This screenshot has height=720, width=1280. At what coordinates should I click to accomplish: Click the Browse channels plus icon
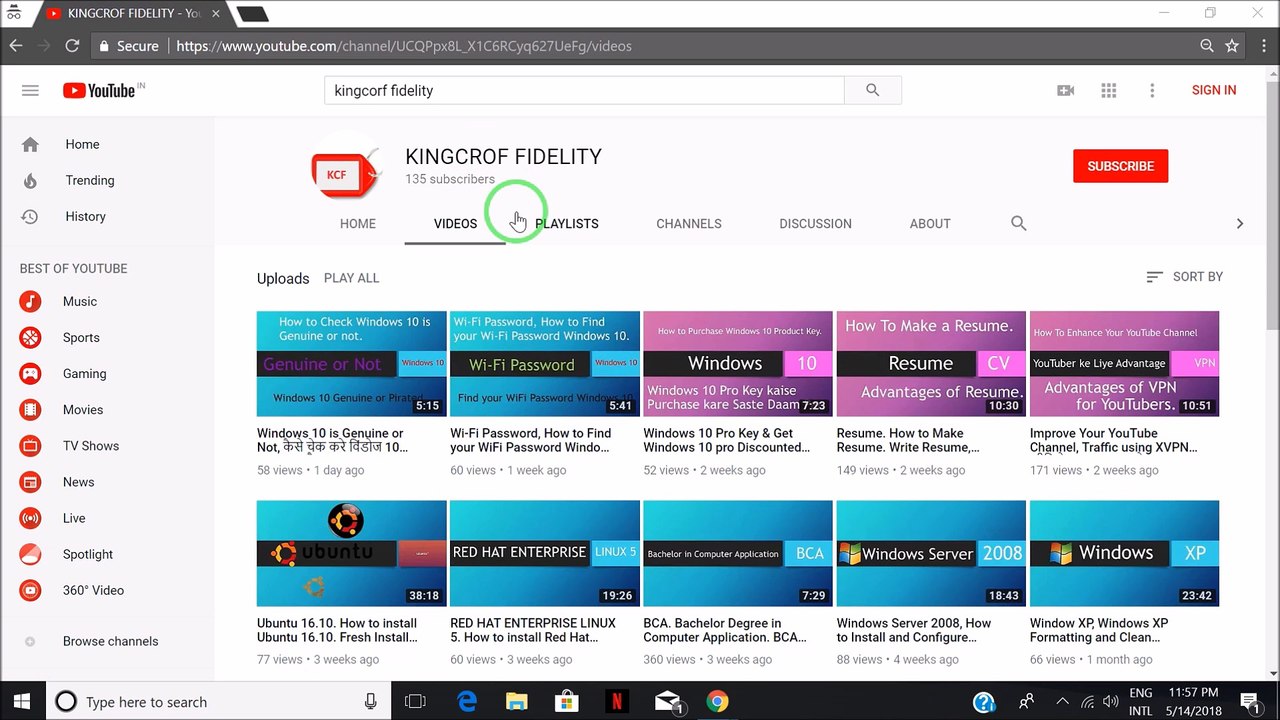point(30,641)
